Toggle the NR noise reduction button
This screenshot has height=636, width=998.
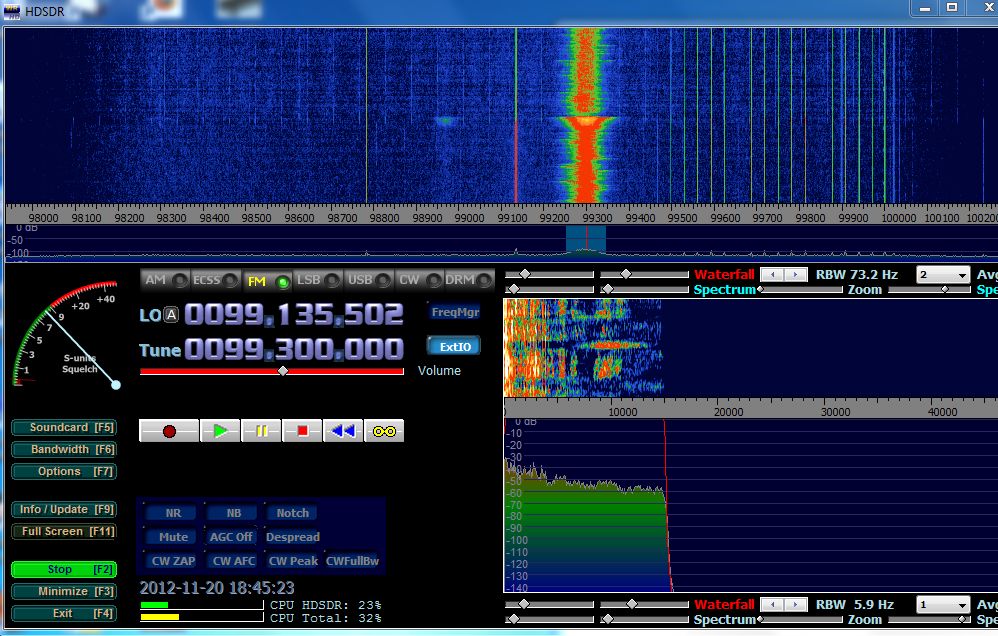pos(173,513)
